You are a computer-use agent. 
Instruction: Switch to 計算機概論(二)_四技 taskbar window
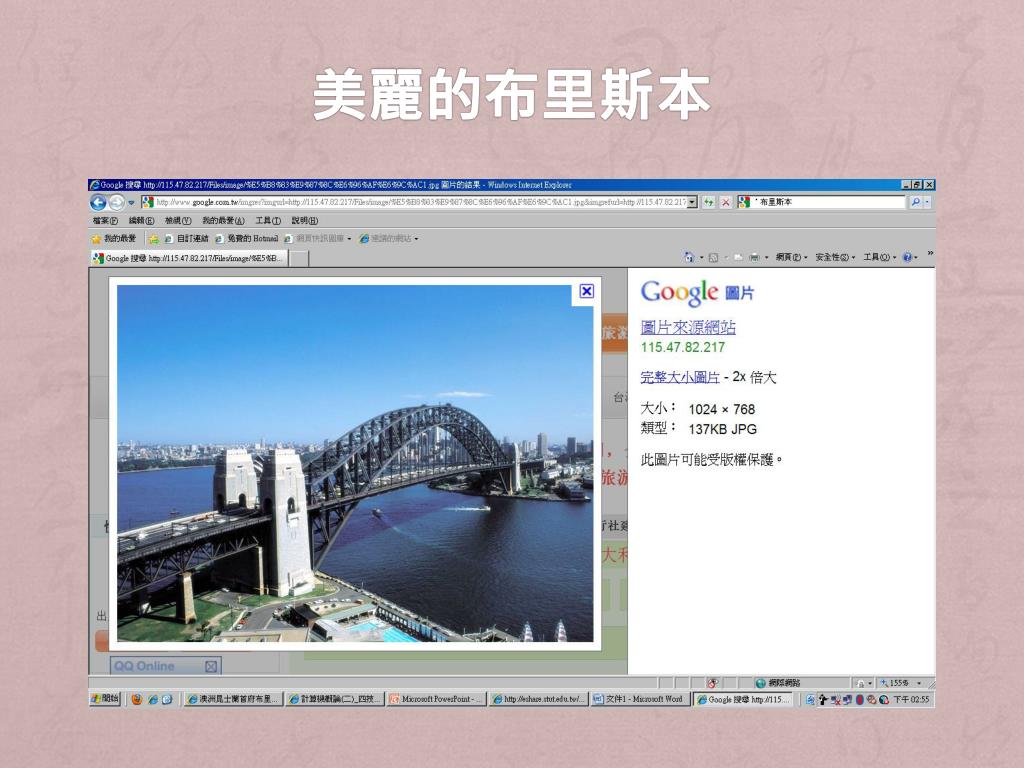coord(334,699)
